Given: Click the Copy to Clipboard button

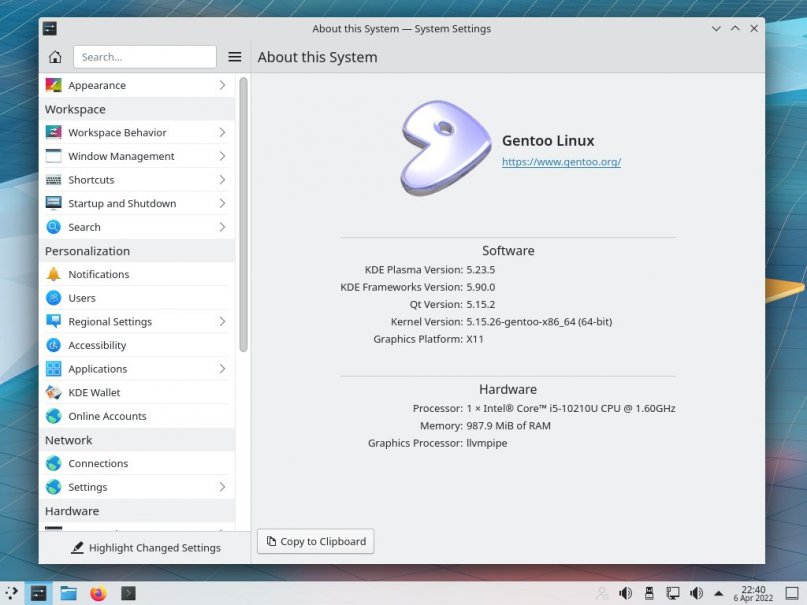Looking at the screenshot, I should coord(315,541).
